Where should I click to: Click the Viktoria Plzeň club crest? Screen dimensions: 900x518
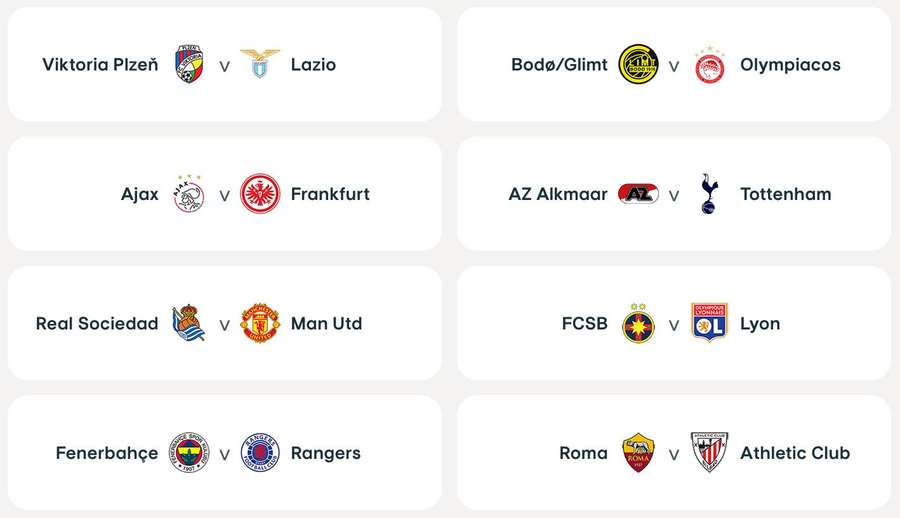[x=189, y=65]
